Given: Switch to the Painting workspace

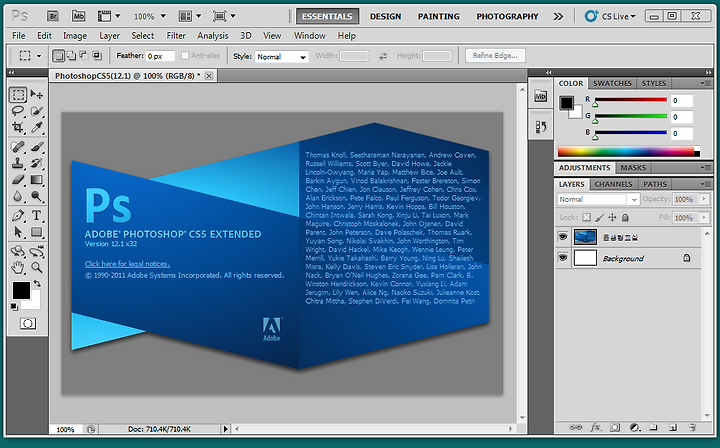Looking at the screenshot, I should 438,16.
